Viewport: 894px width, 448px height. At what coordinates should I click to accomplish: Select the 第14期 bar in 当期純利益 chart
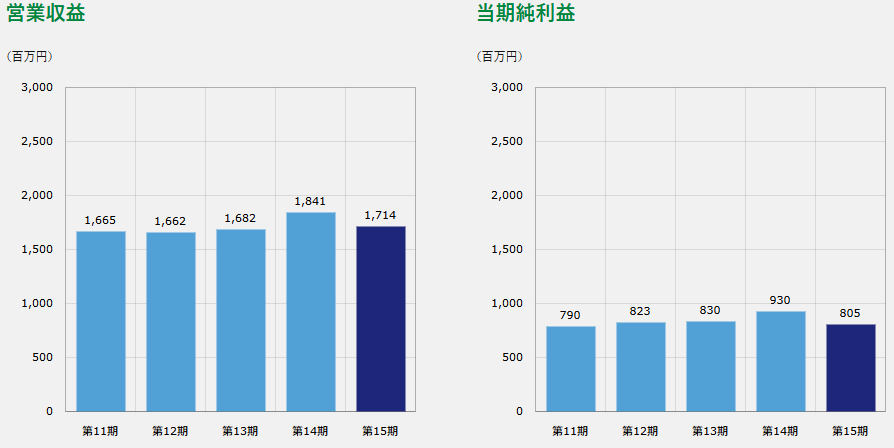pyautogui.click(x=781, y=360)
